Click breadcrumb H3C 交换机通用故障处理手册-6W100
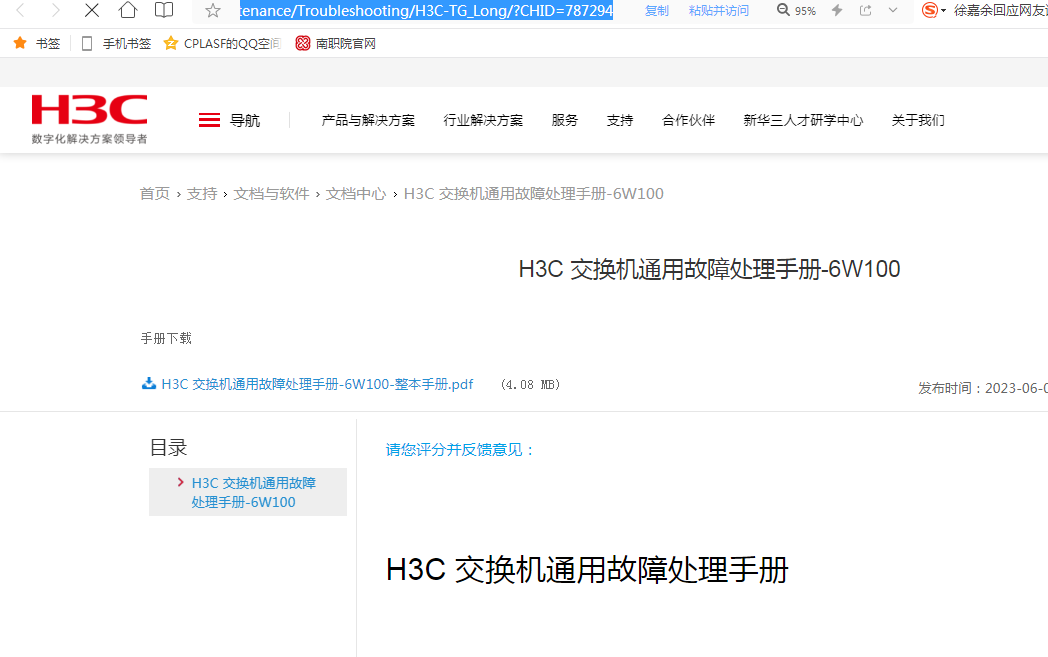1048x657 pixels. 533,194
